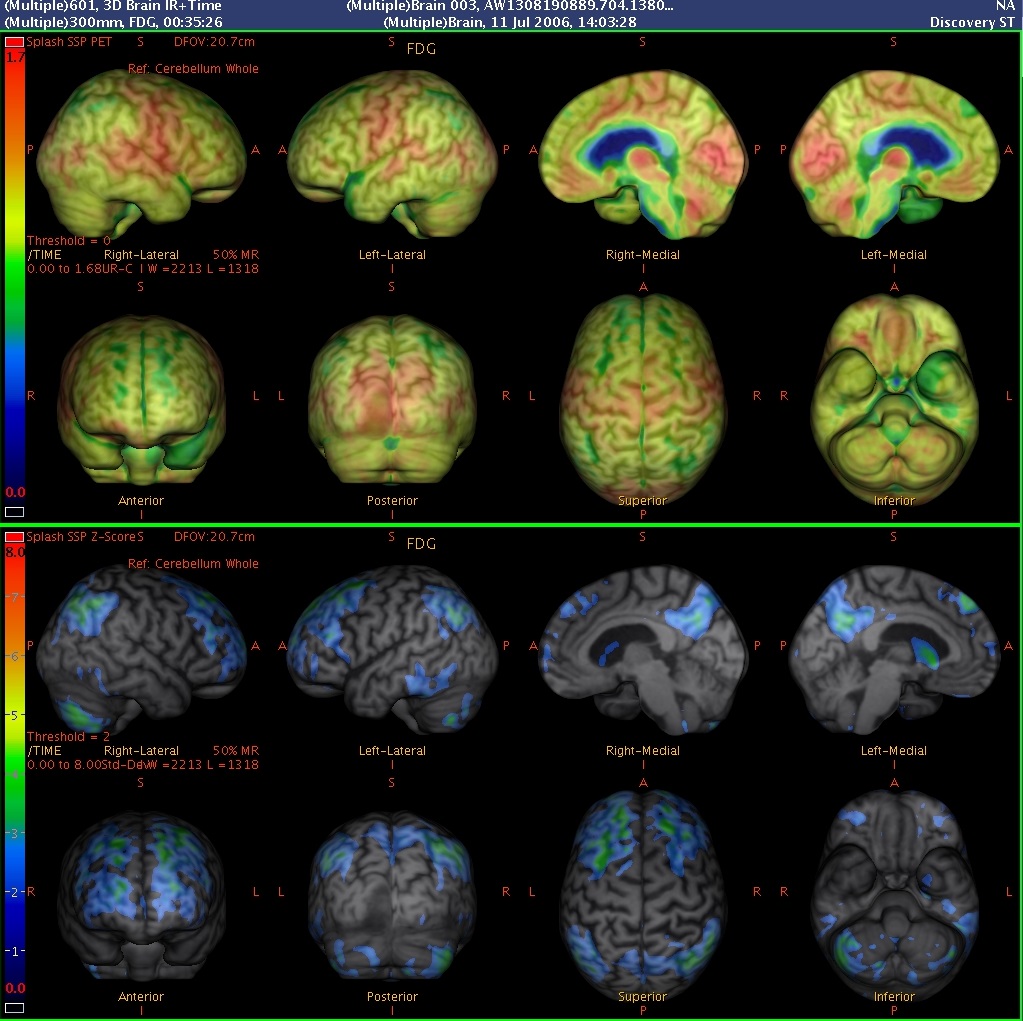
Task: Click the red swatch atop the PET color bar
Action: click(x=14, y=42)
